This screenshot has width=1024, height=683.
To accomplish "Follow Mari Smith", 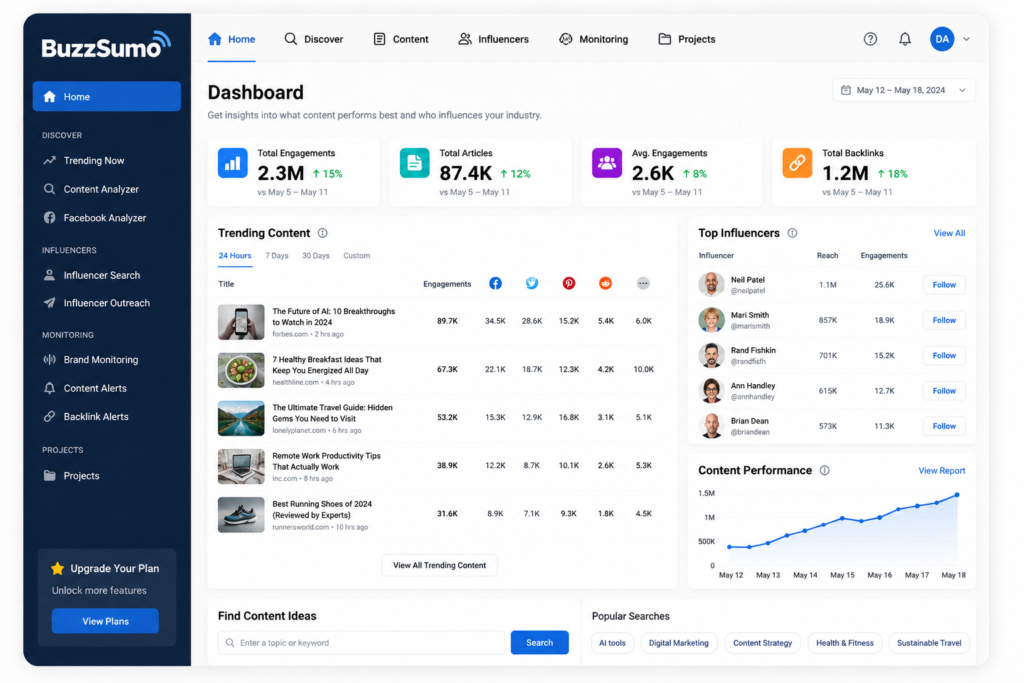I will tap(944, 320).
